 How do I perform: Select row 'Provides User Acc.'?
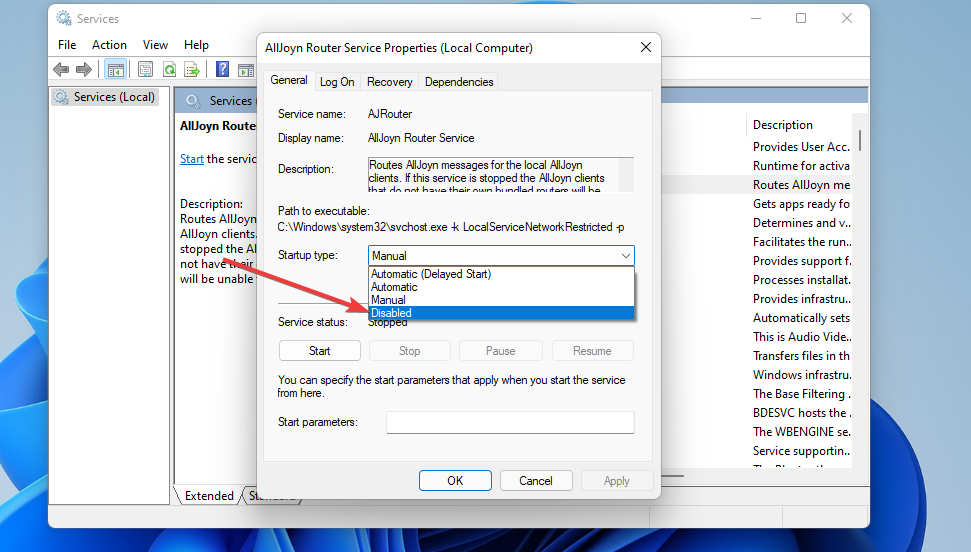click(x=799, y=147)
